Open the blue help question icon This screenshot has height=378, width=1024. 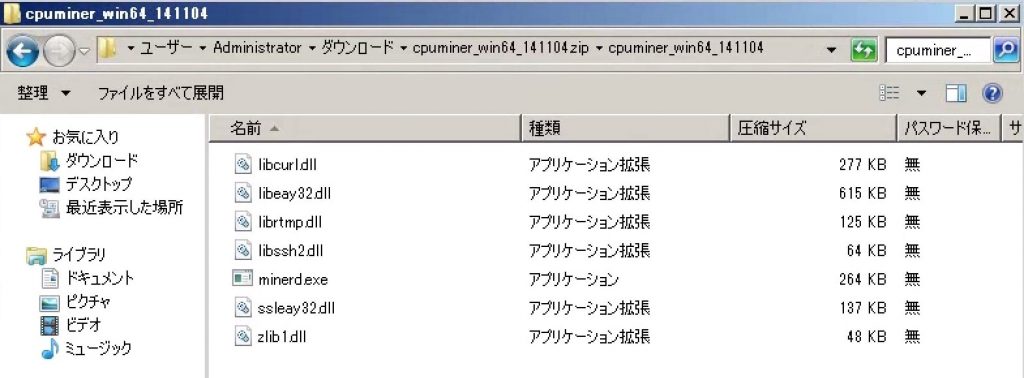(x=992, y=93)
